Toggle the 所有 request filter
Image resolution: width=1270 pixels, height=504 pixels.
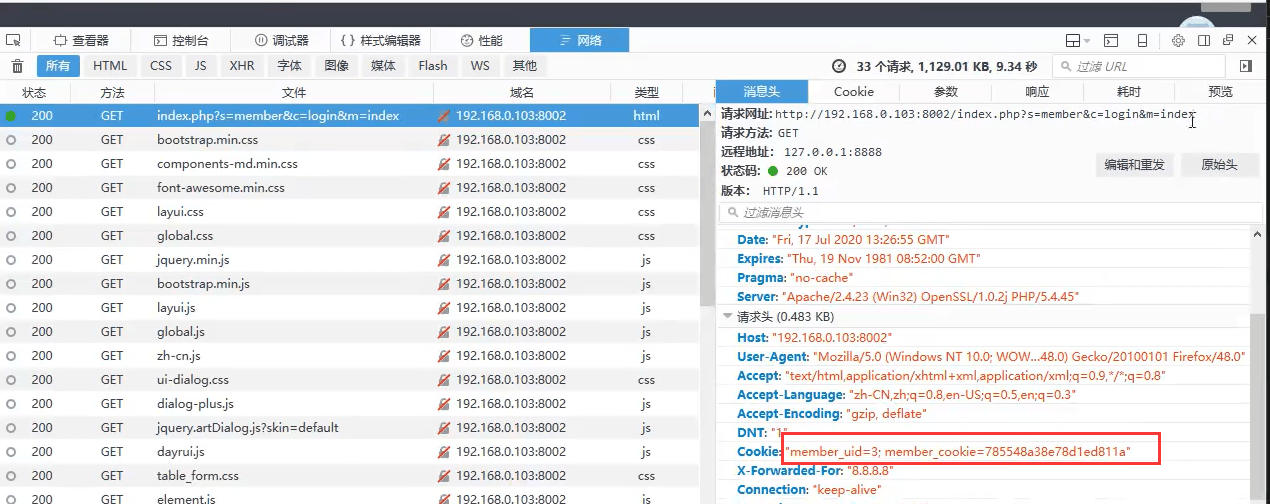coord(57,66)
